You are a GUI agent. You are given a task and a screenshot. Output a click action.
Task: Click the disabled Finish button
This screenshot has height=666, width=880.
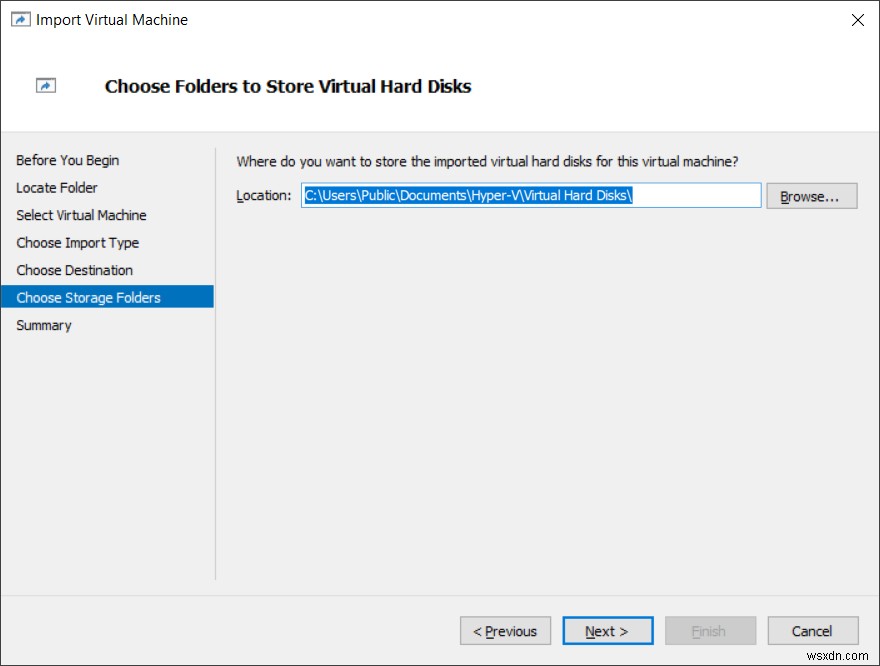(x=710, y=631)
